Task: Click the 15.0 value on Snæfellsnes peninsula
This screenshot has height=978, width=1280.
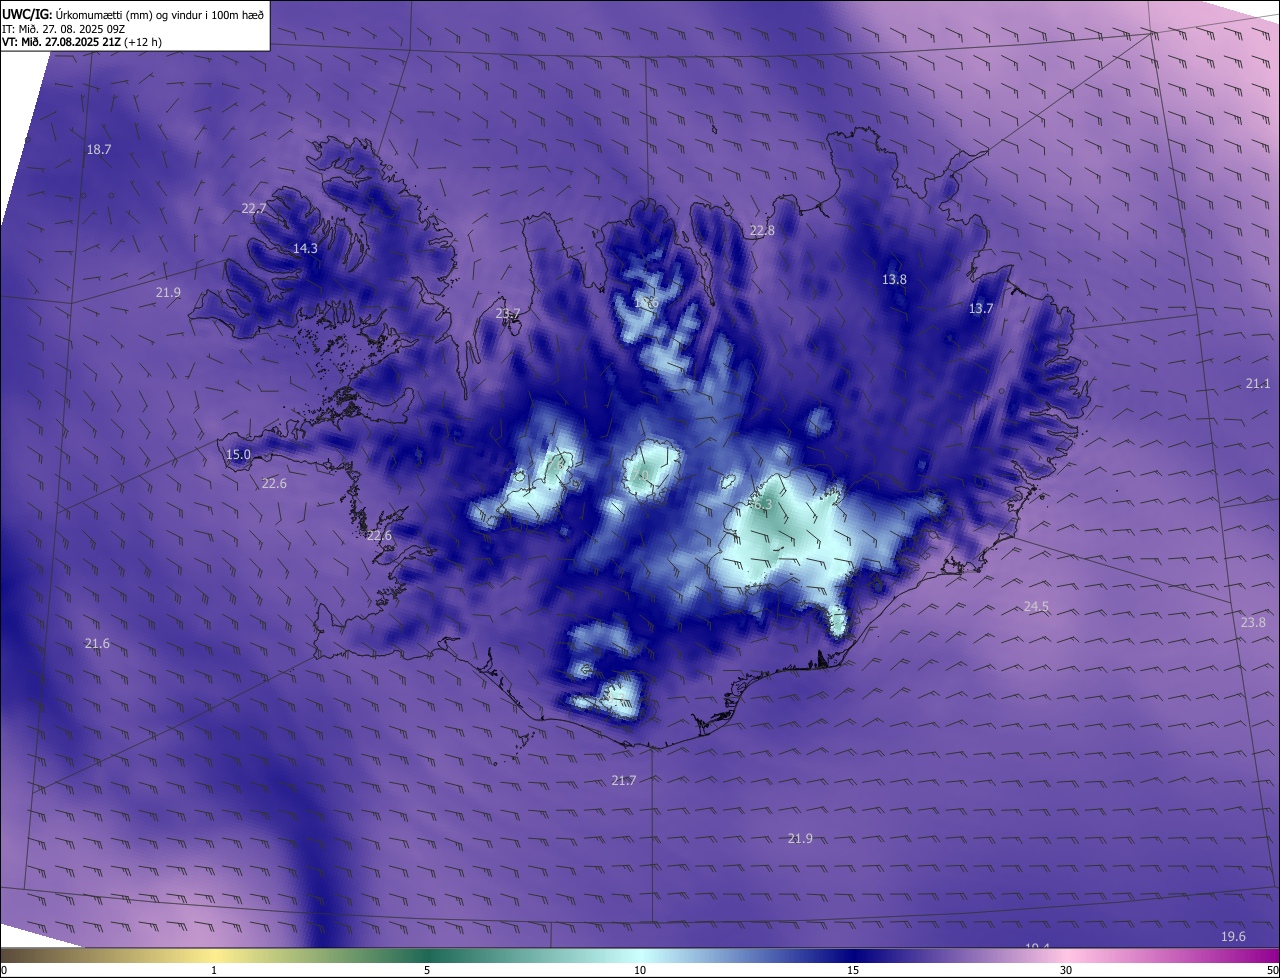Action: coord(238,455)
